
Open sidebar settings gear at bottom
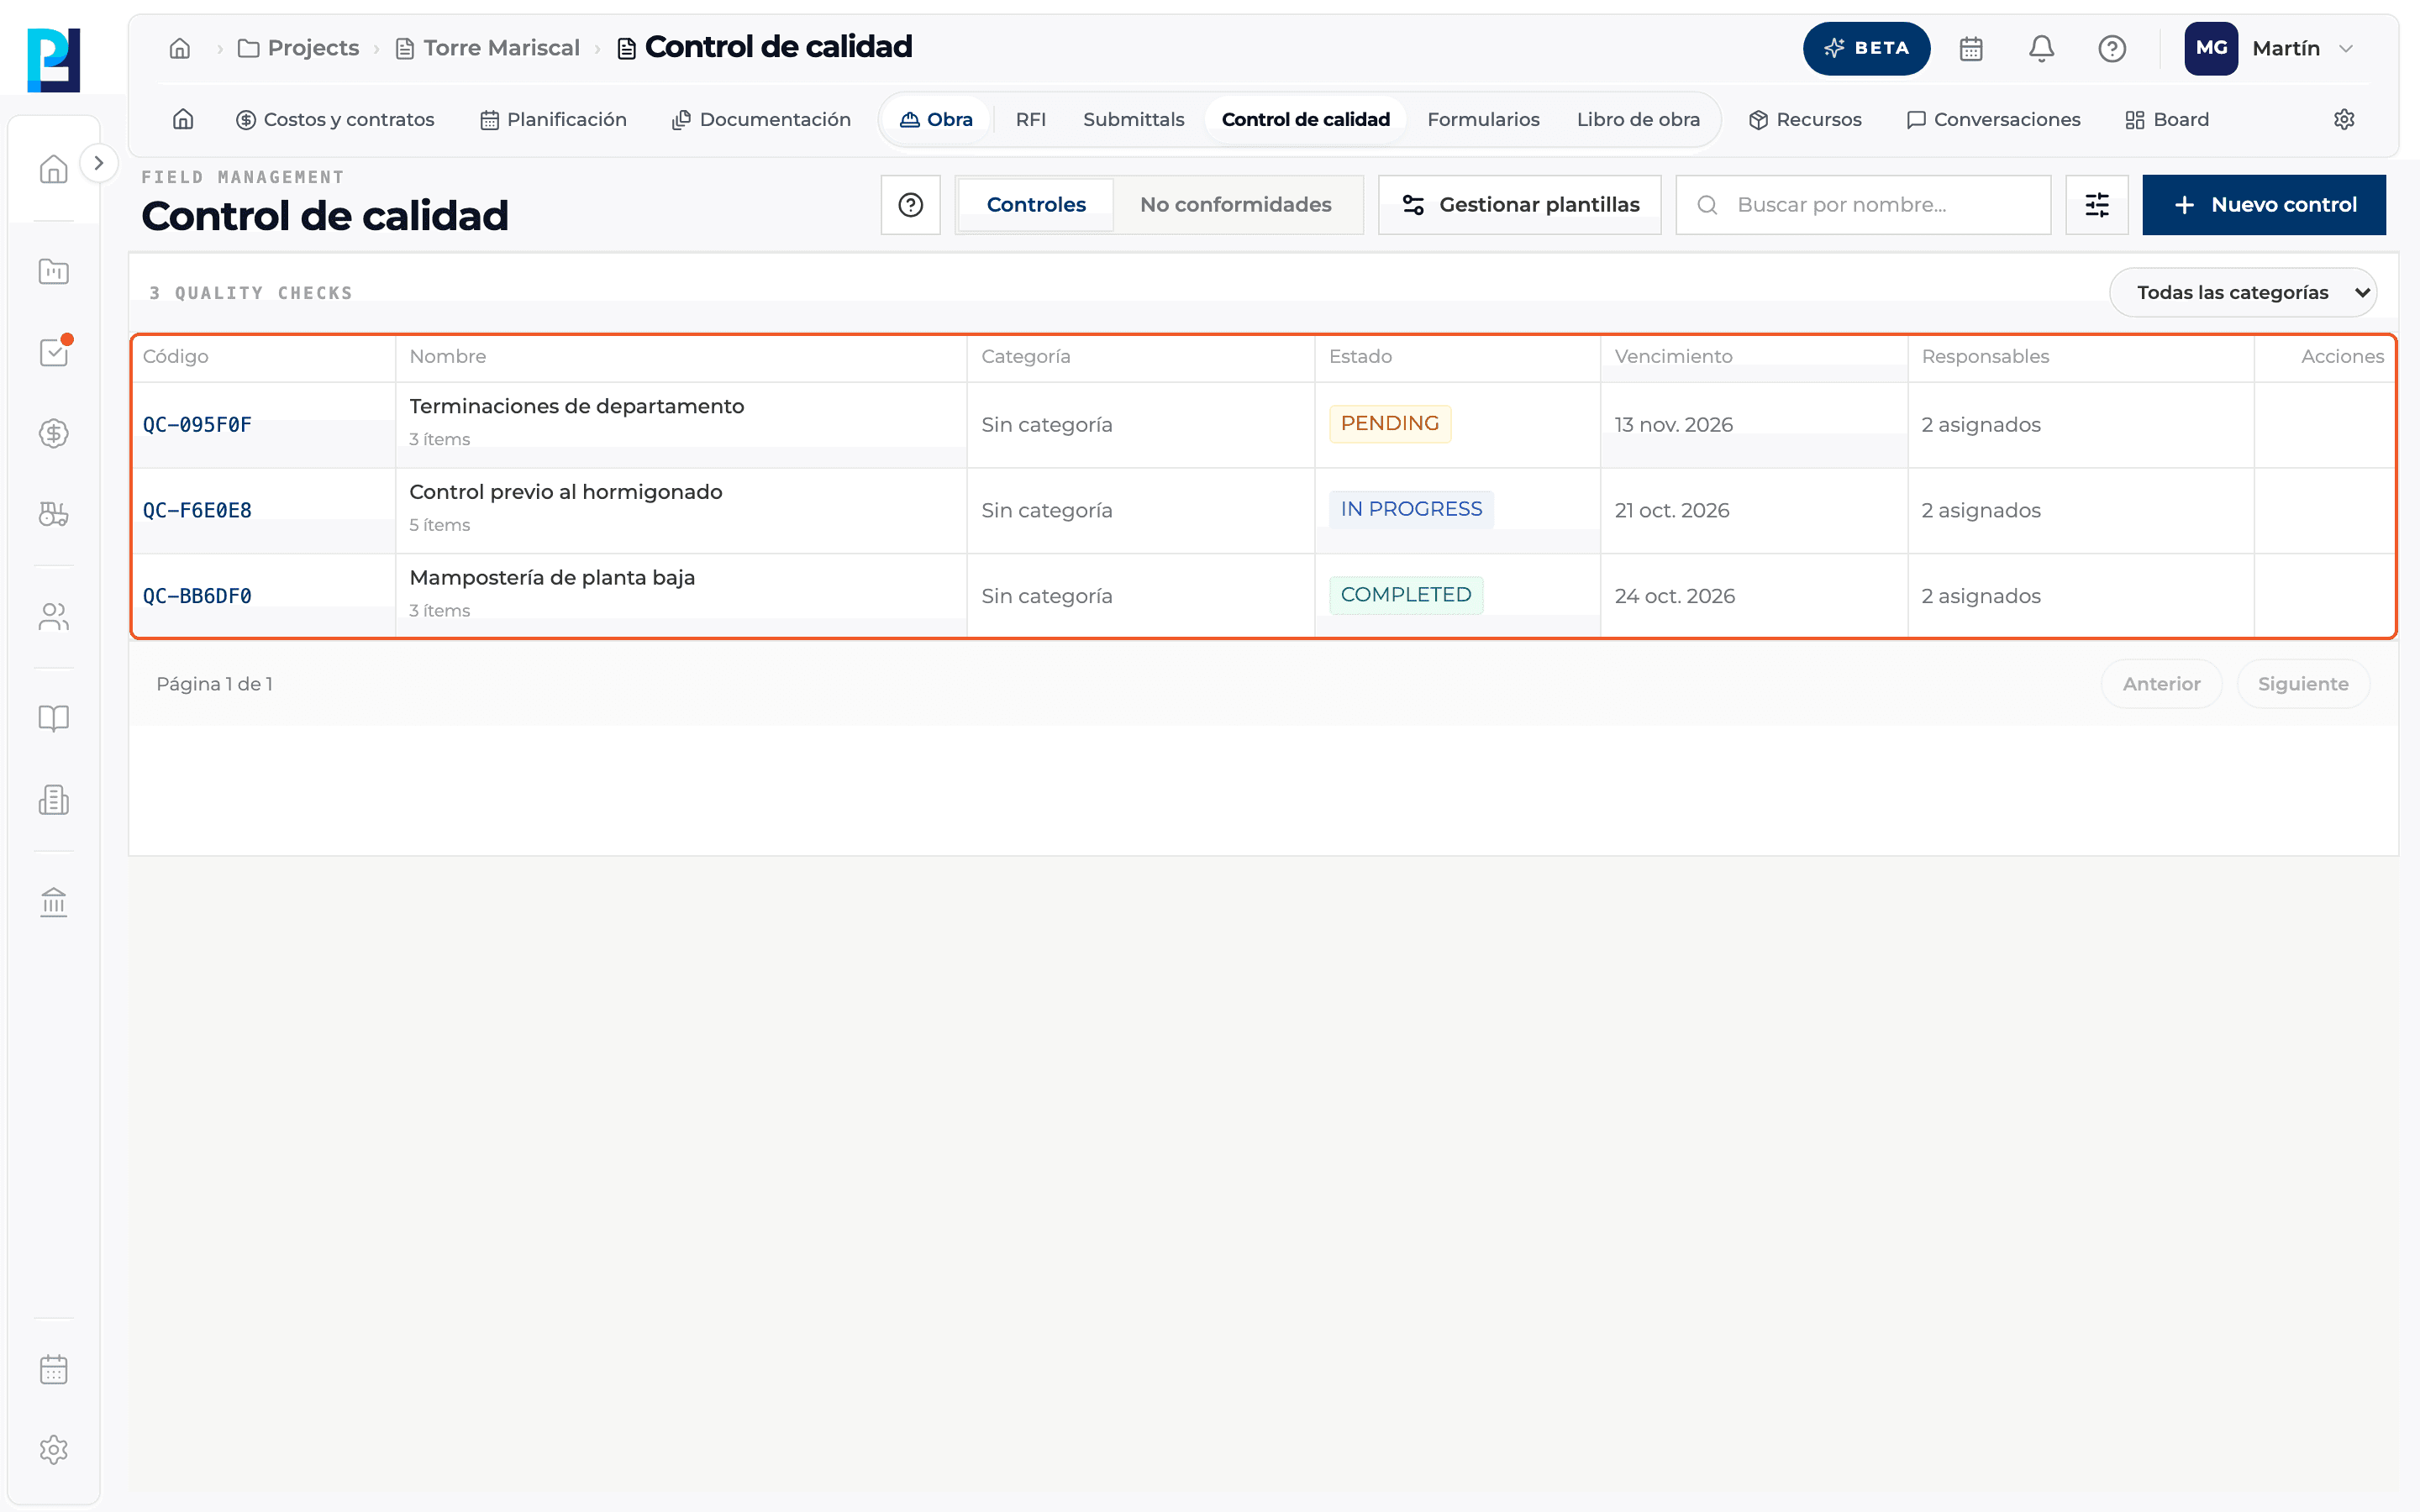(54, 1450)
